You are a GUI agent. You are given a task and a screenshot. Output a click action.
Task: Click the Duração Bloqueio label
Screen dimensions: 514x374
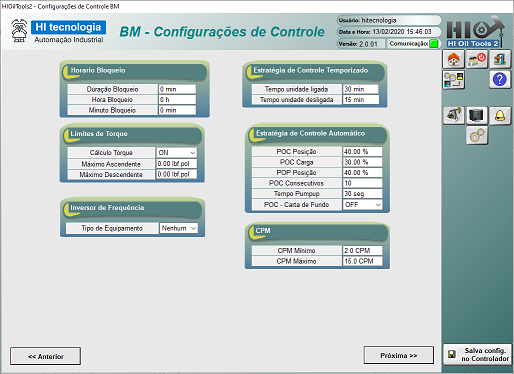(x=112, y=89)
